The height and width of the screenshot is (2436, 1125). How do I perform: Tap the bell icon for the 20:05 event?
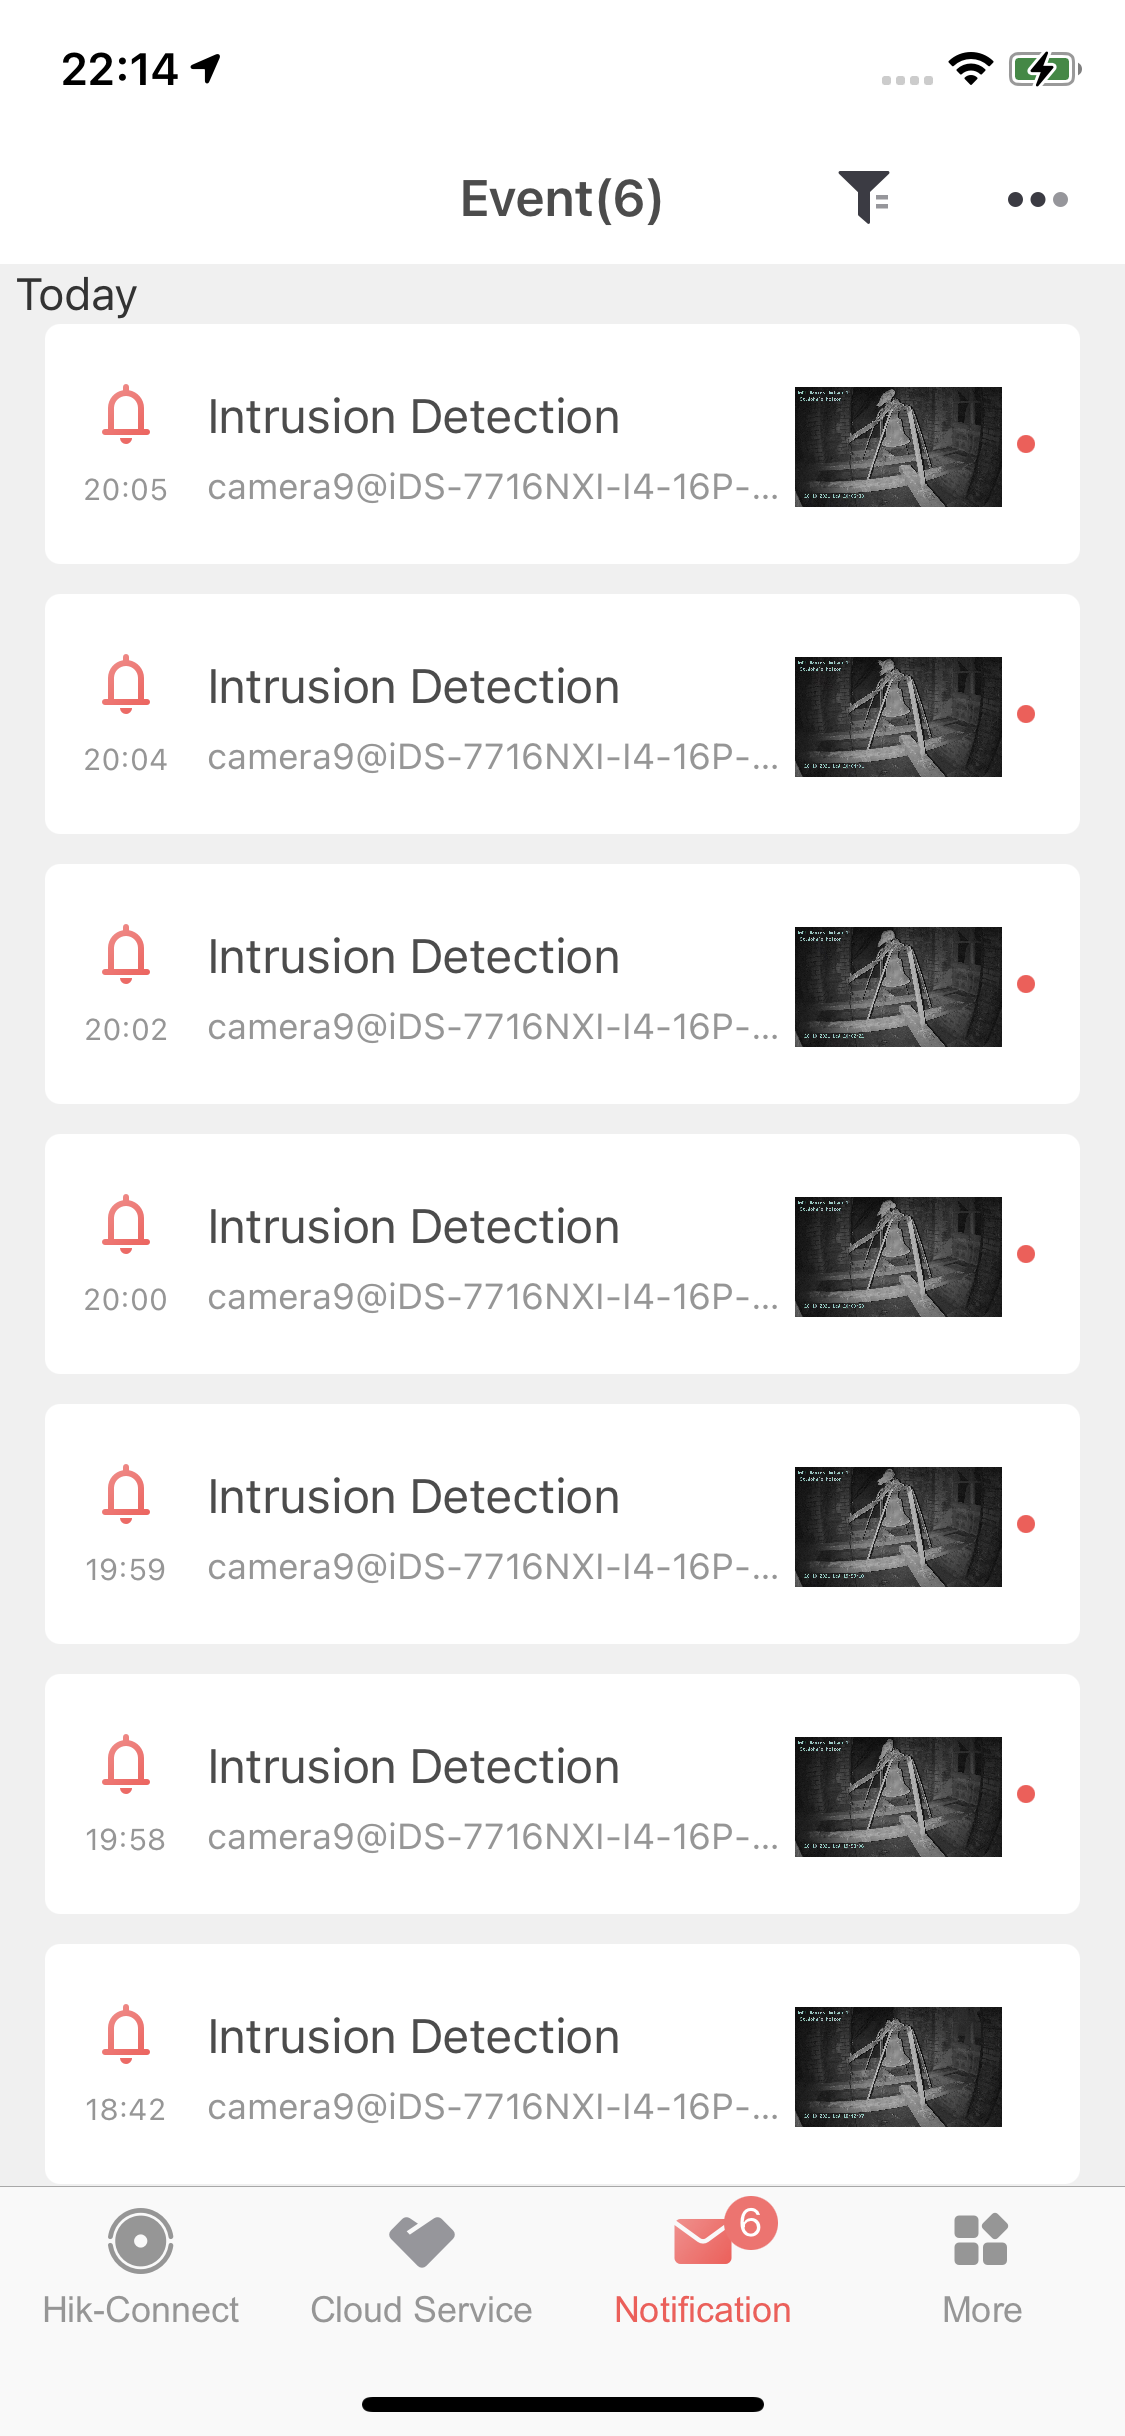pyautogui.click(x=126, y=414)
